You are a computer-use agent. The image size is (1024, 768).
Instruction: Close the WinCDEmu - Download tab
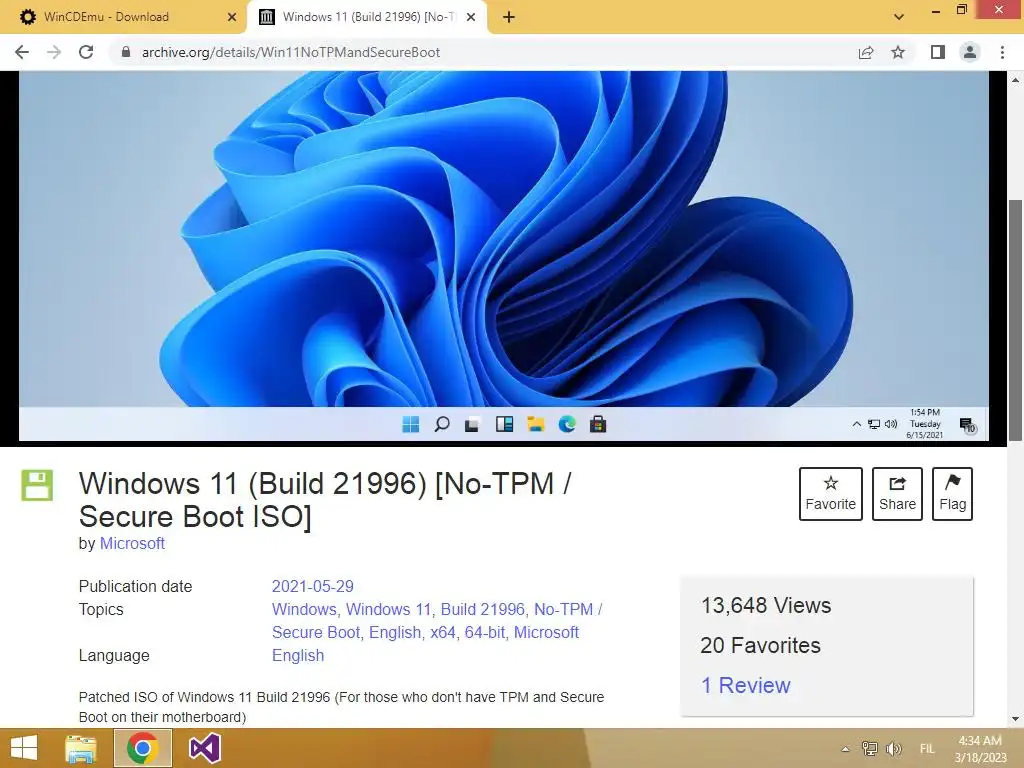[231, 17]
